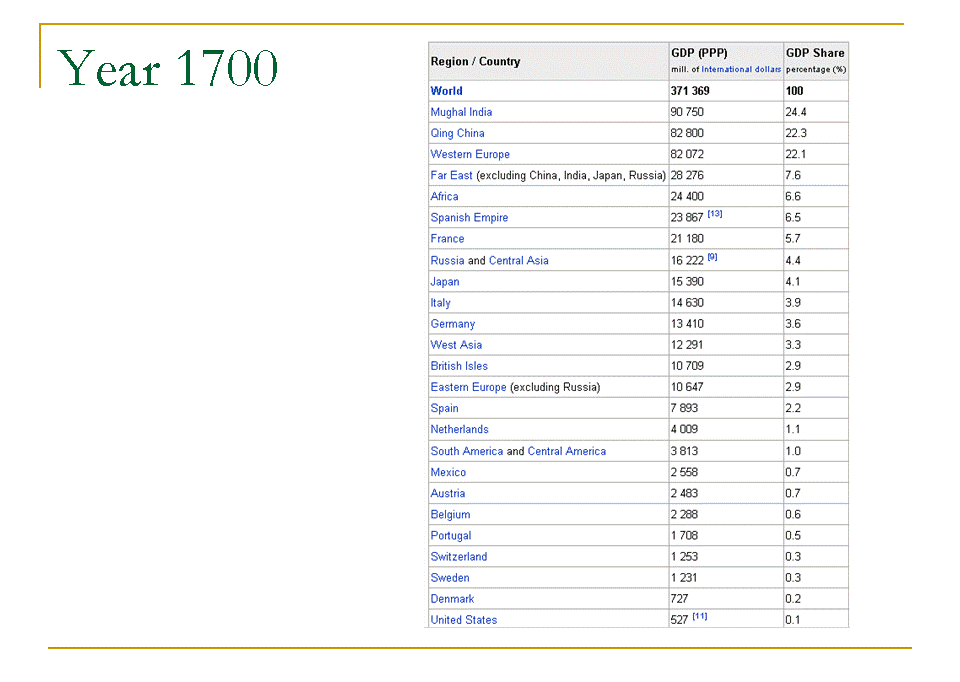The image size is (960, 682).
Task: Open the Mughal India link
Action: (x=461, y=112)
